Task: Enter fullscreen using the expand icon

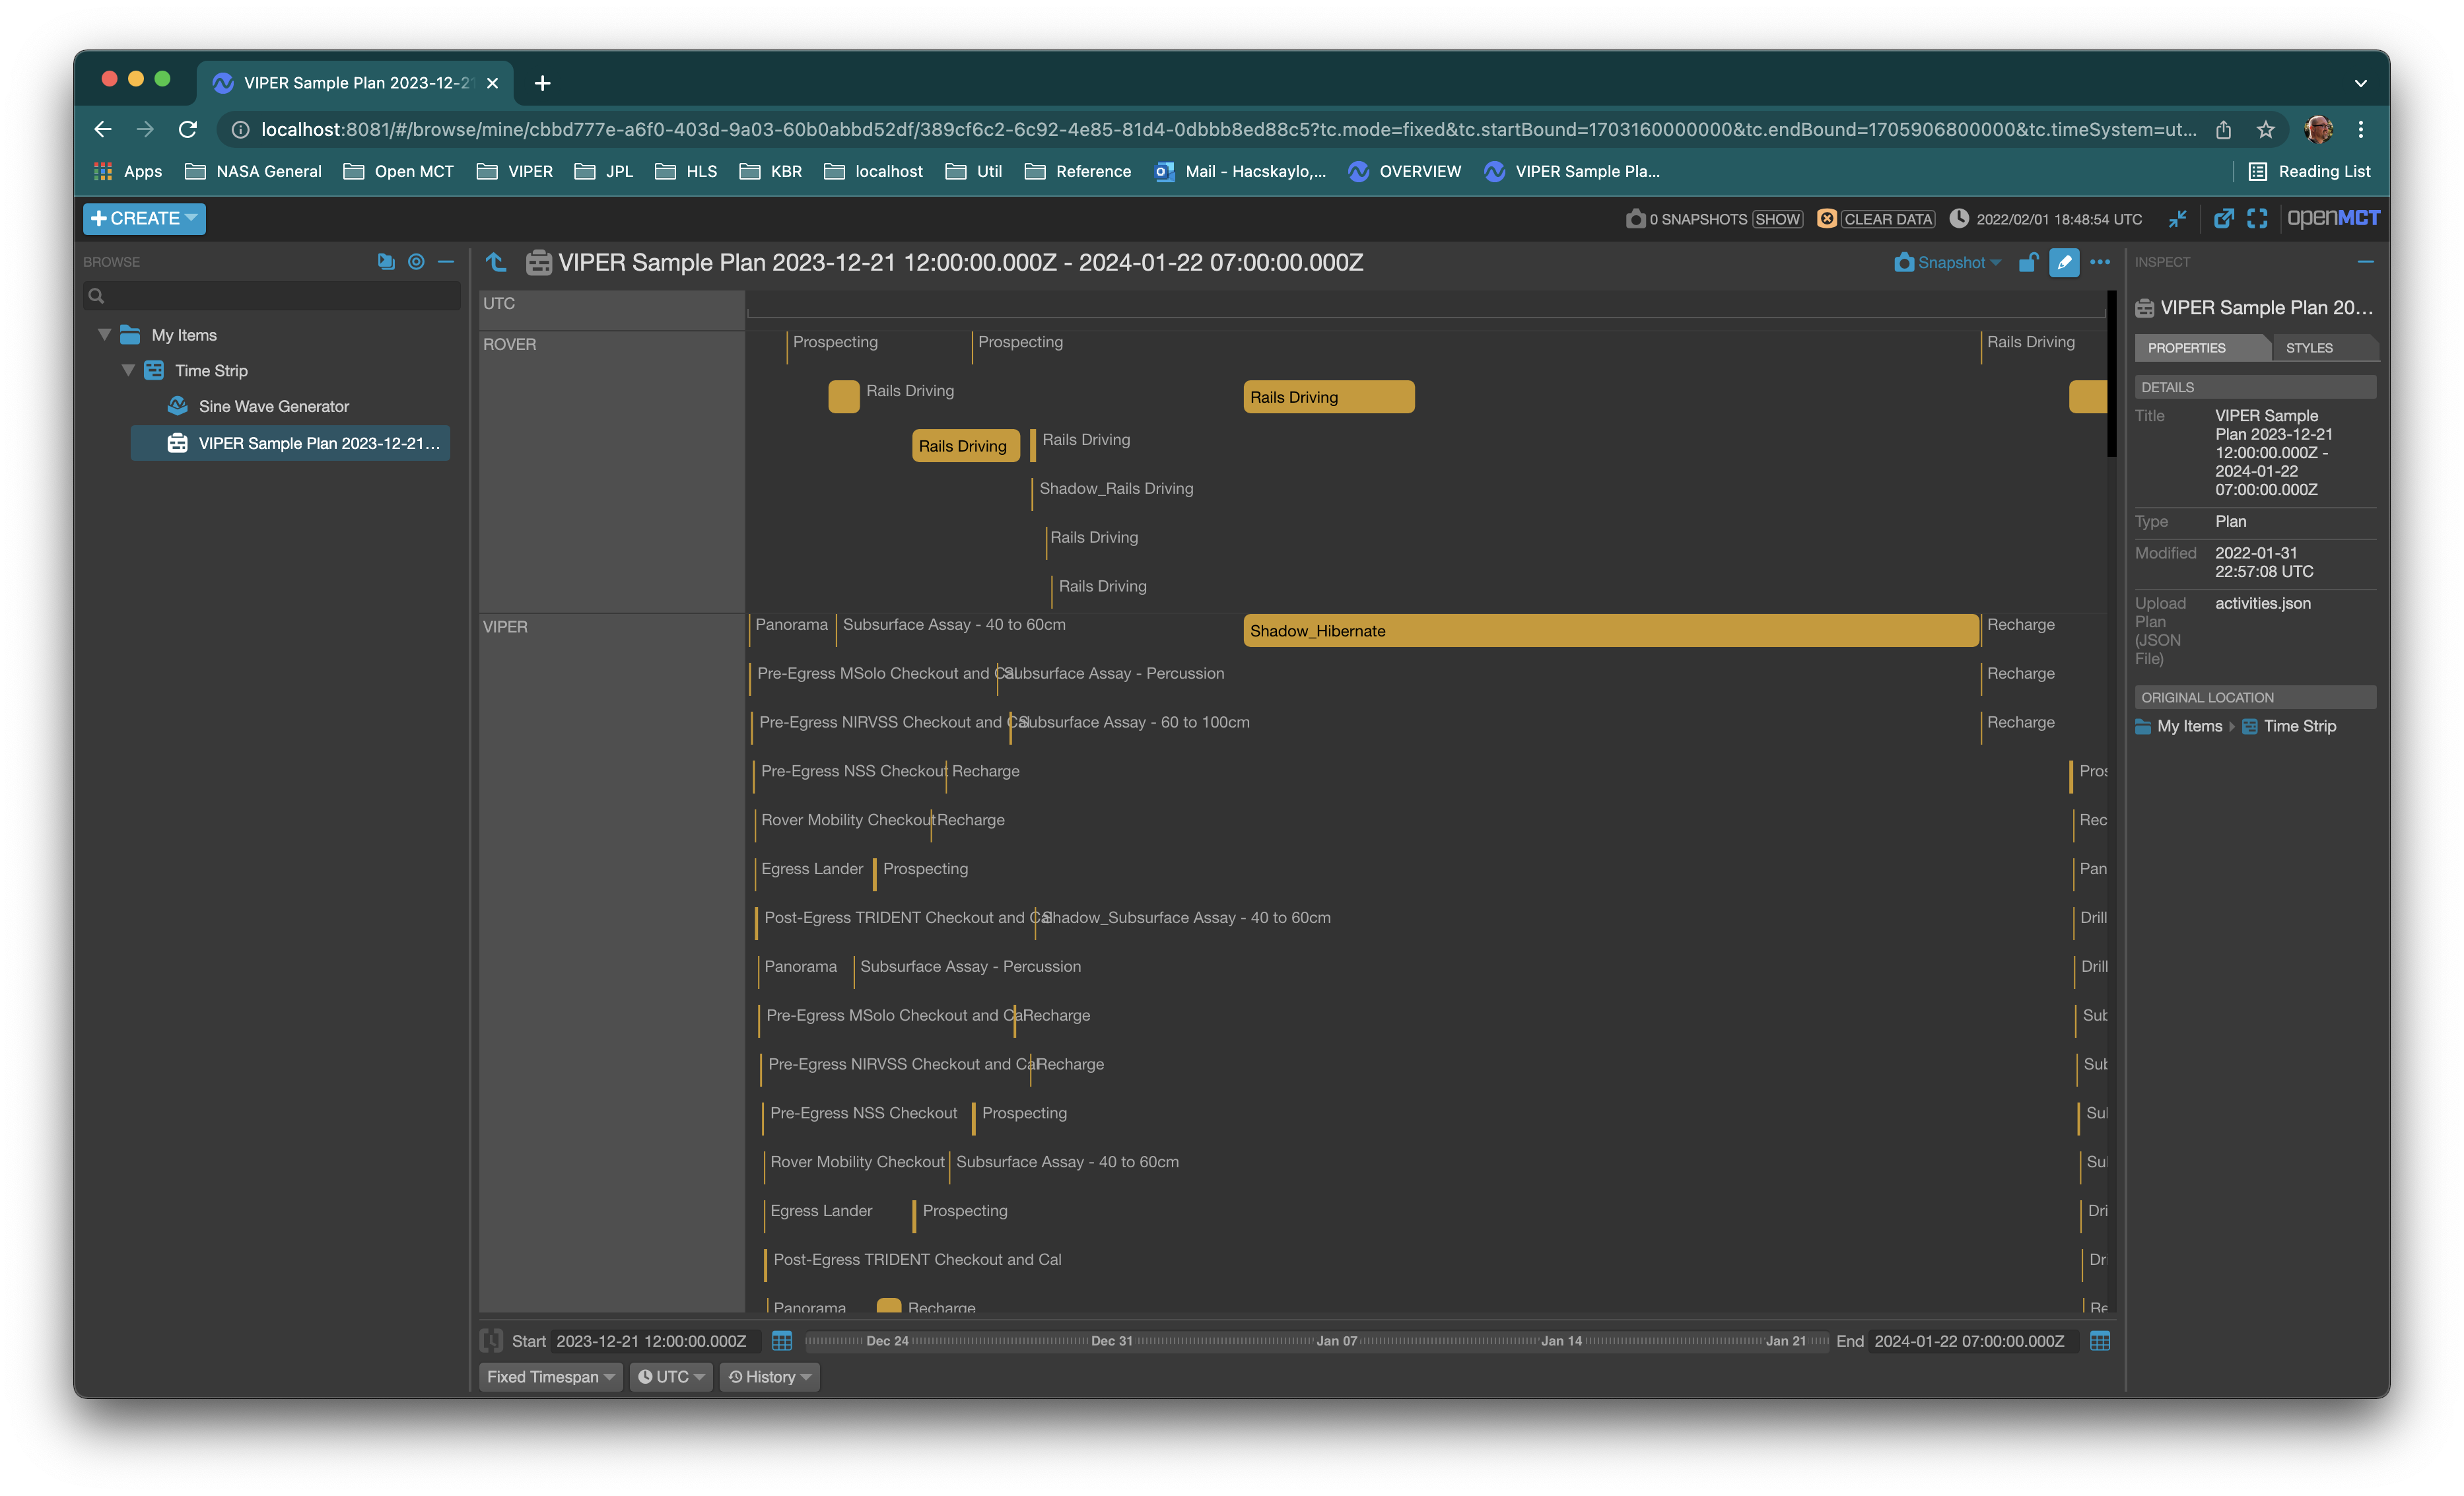Action: pos(2257,218)
